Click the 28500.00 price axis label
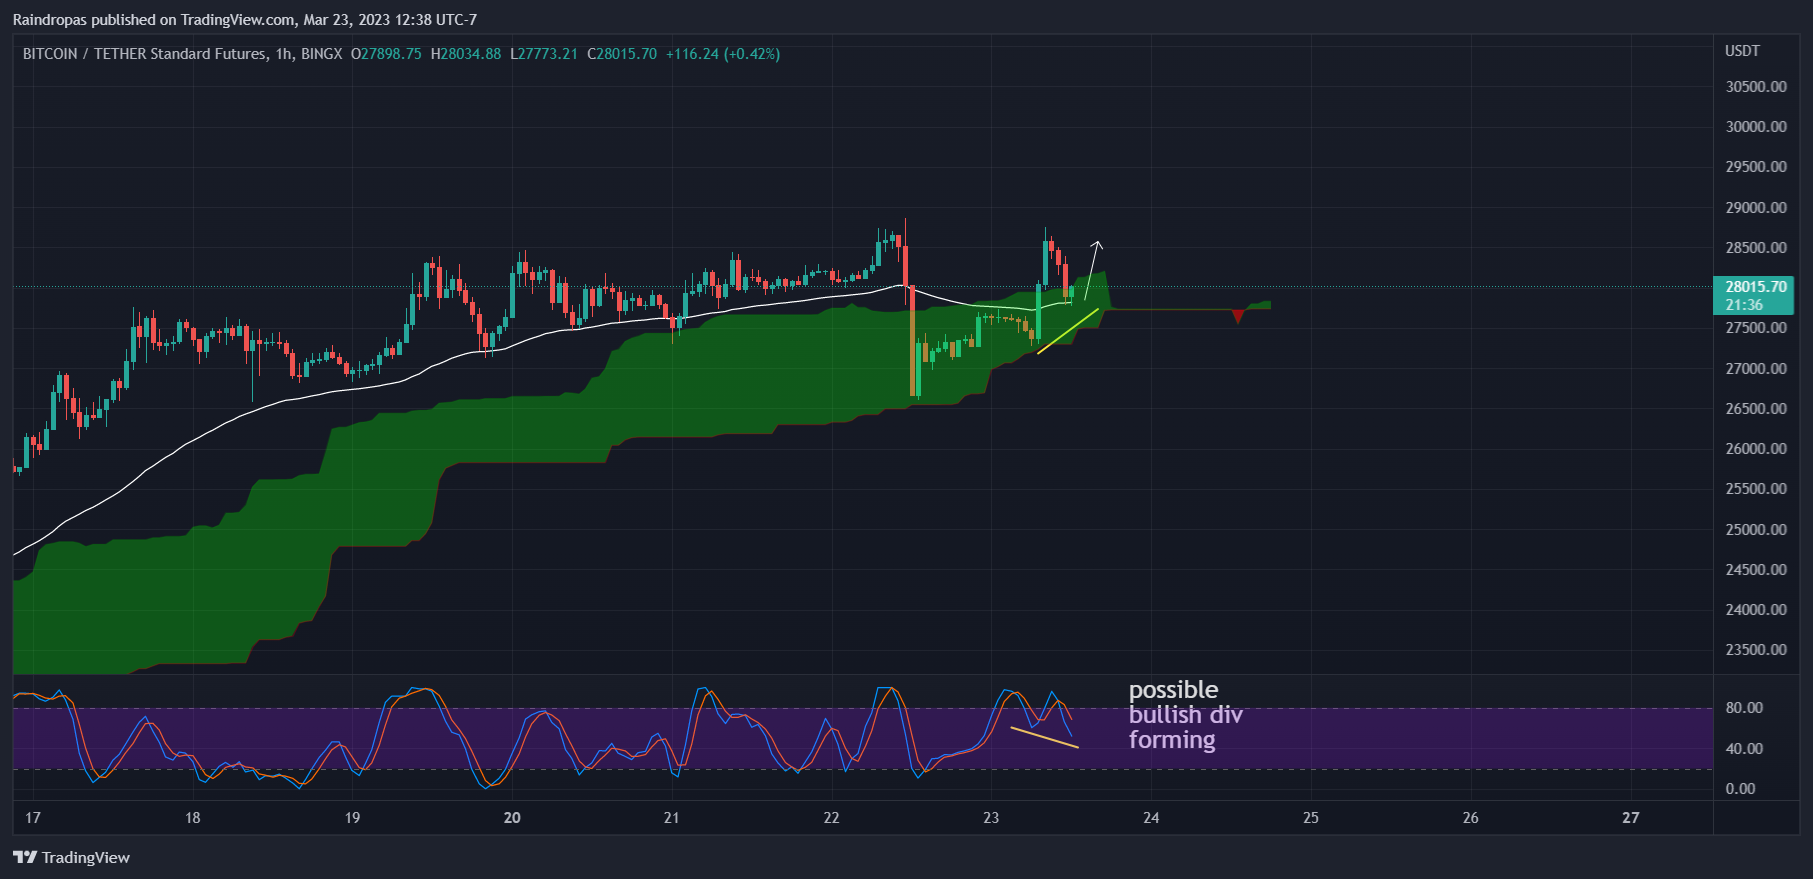1813x879 pixels. coord(1756,248)
